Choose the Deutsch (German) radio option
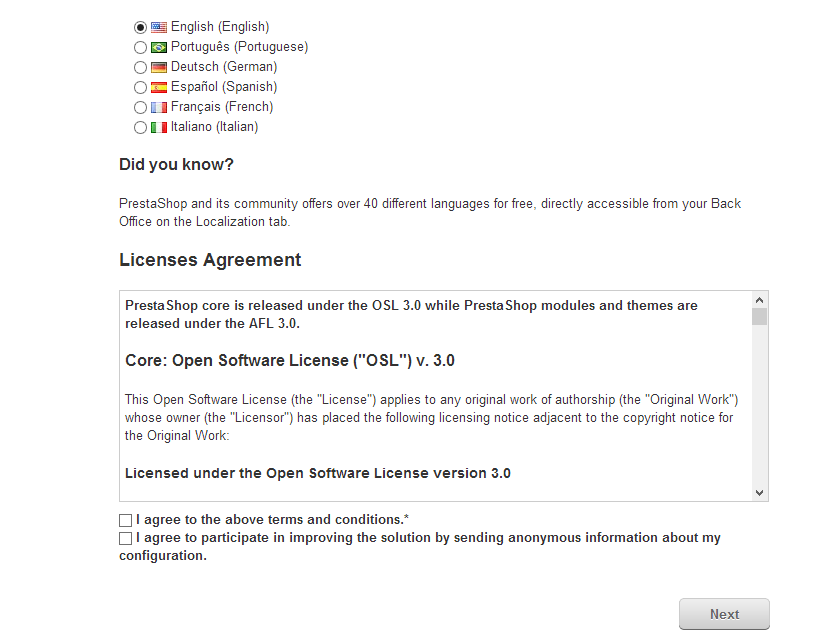 (x=140, y=67)
